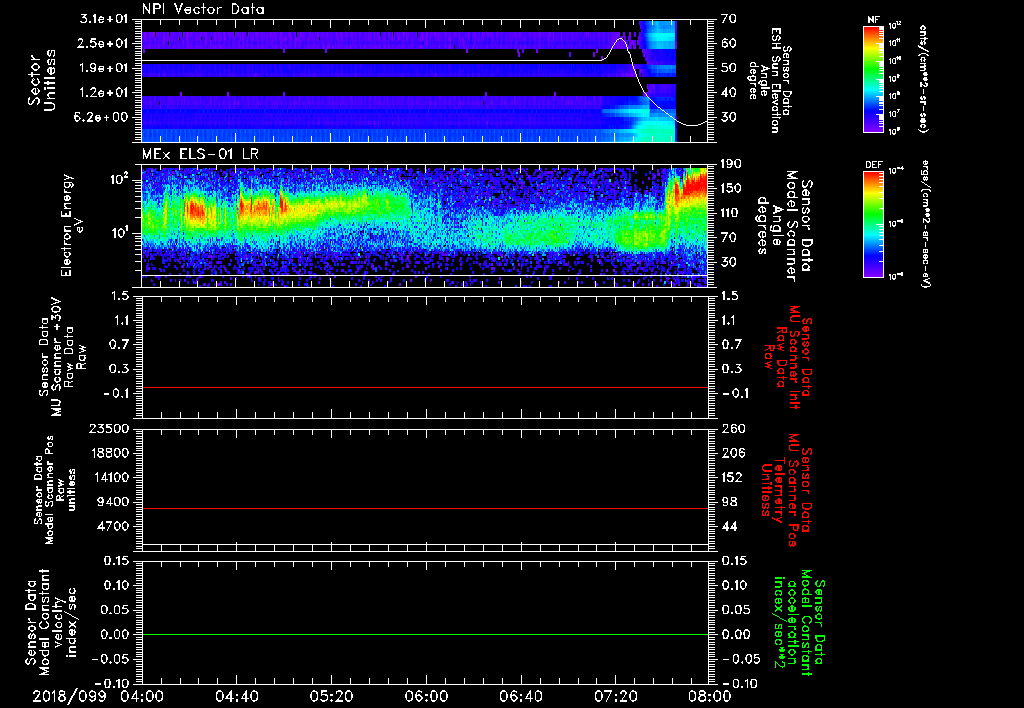Click the 04:00 time axis label
Viewport: 1024px width, 708px height.
[142, 695]
